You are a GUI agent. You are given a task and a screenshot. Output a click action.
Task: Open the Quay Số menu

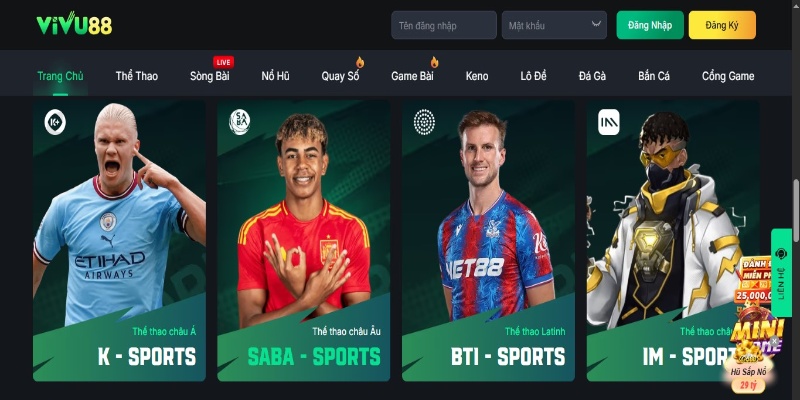point(340,76)
